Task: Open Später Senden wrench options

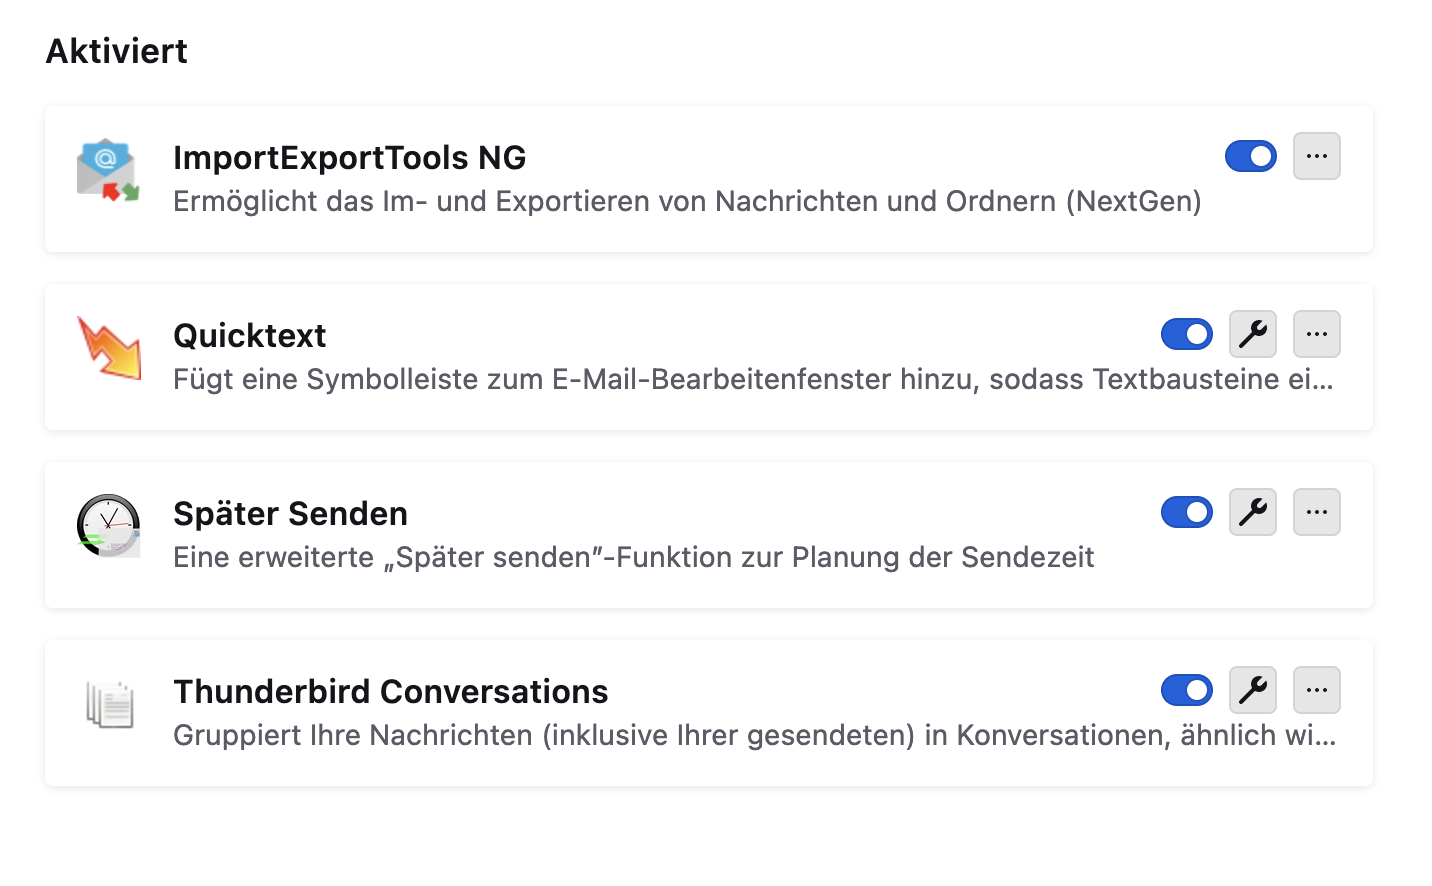Action: pos(1252,512)
